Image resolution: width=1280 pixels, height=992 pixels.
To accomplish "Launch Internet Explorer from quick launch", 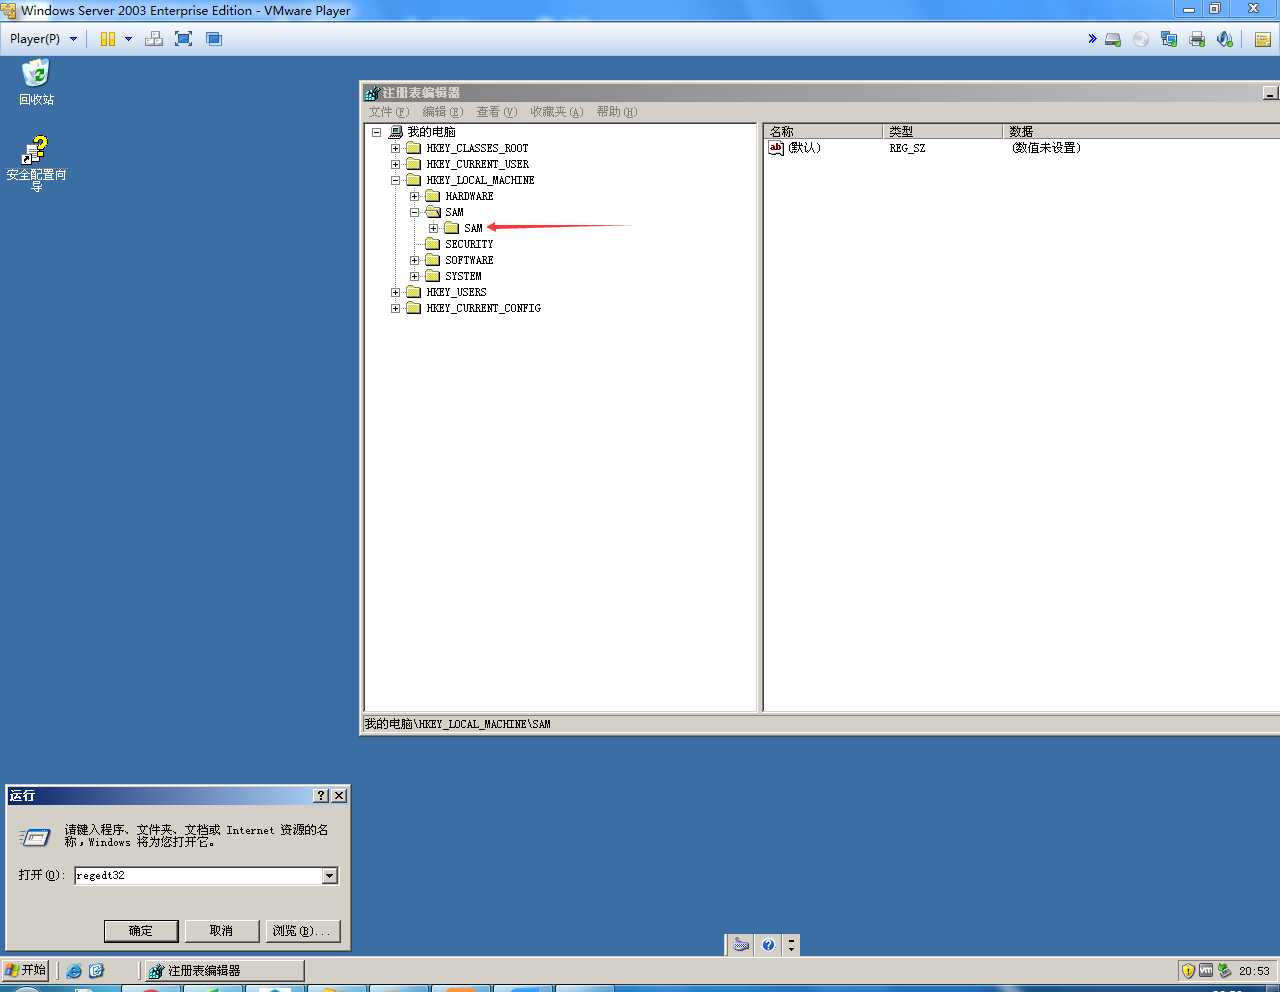I will click(x=74, y=971).
